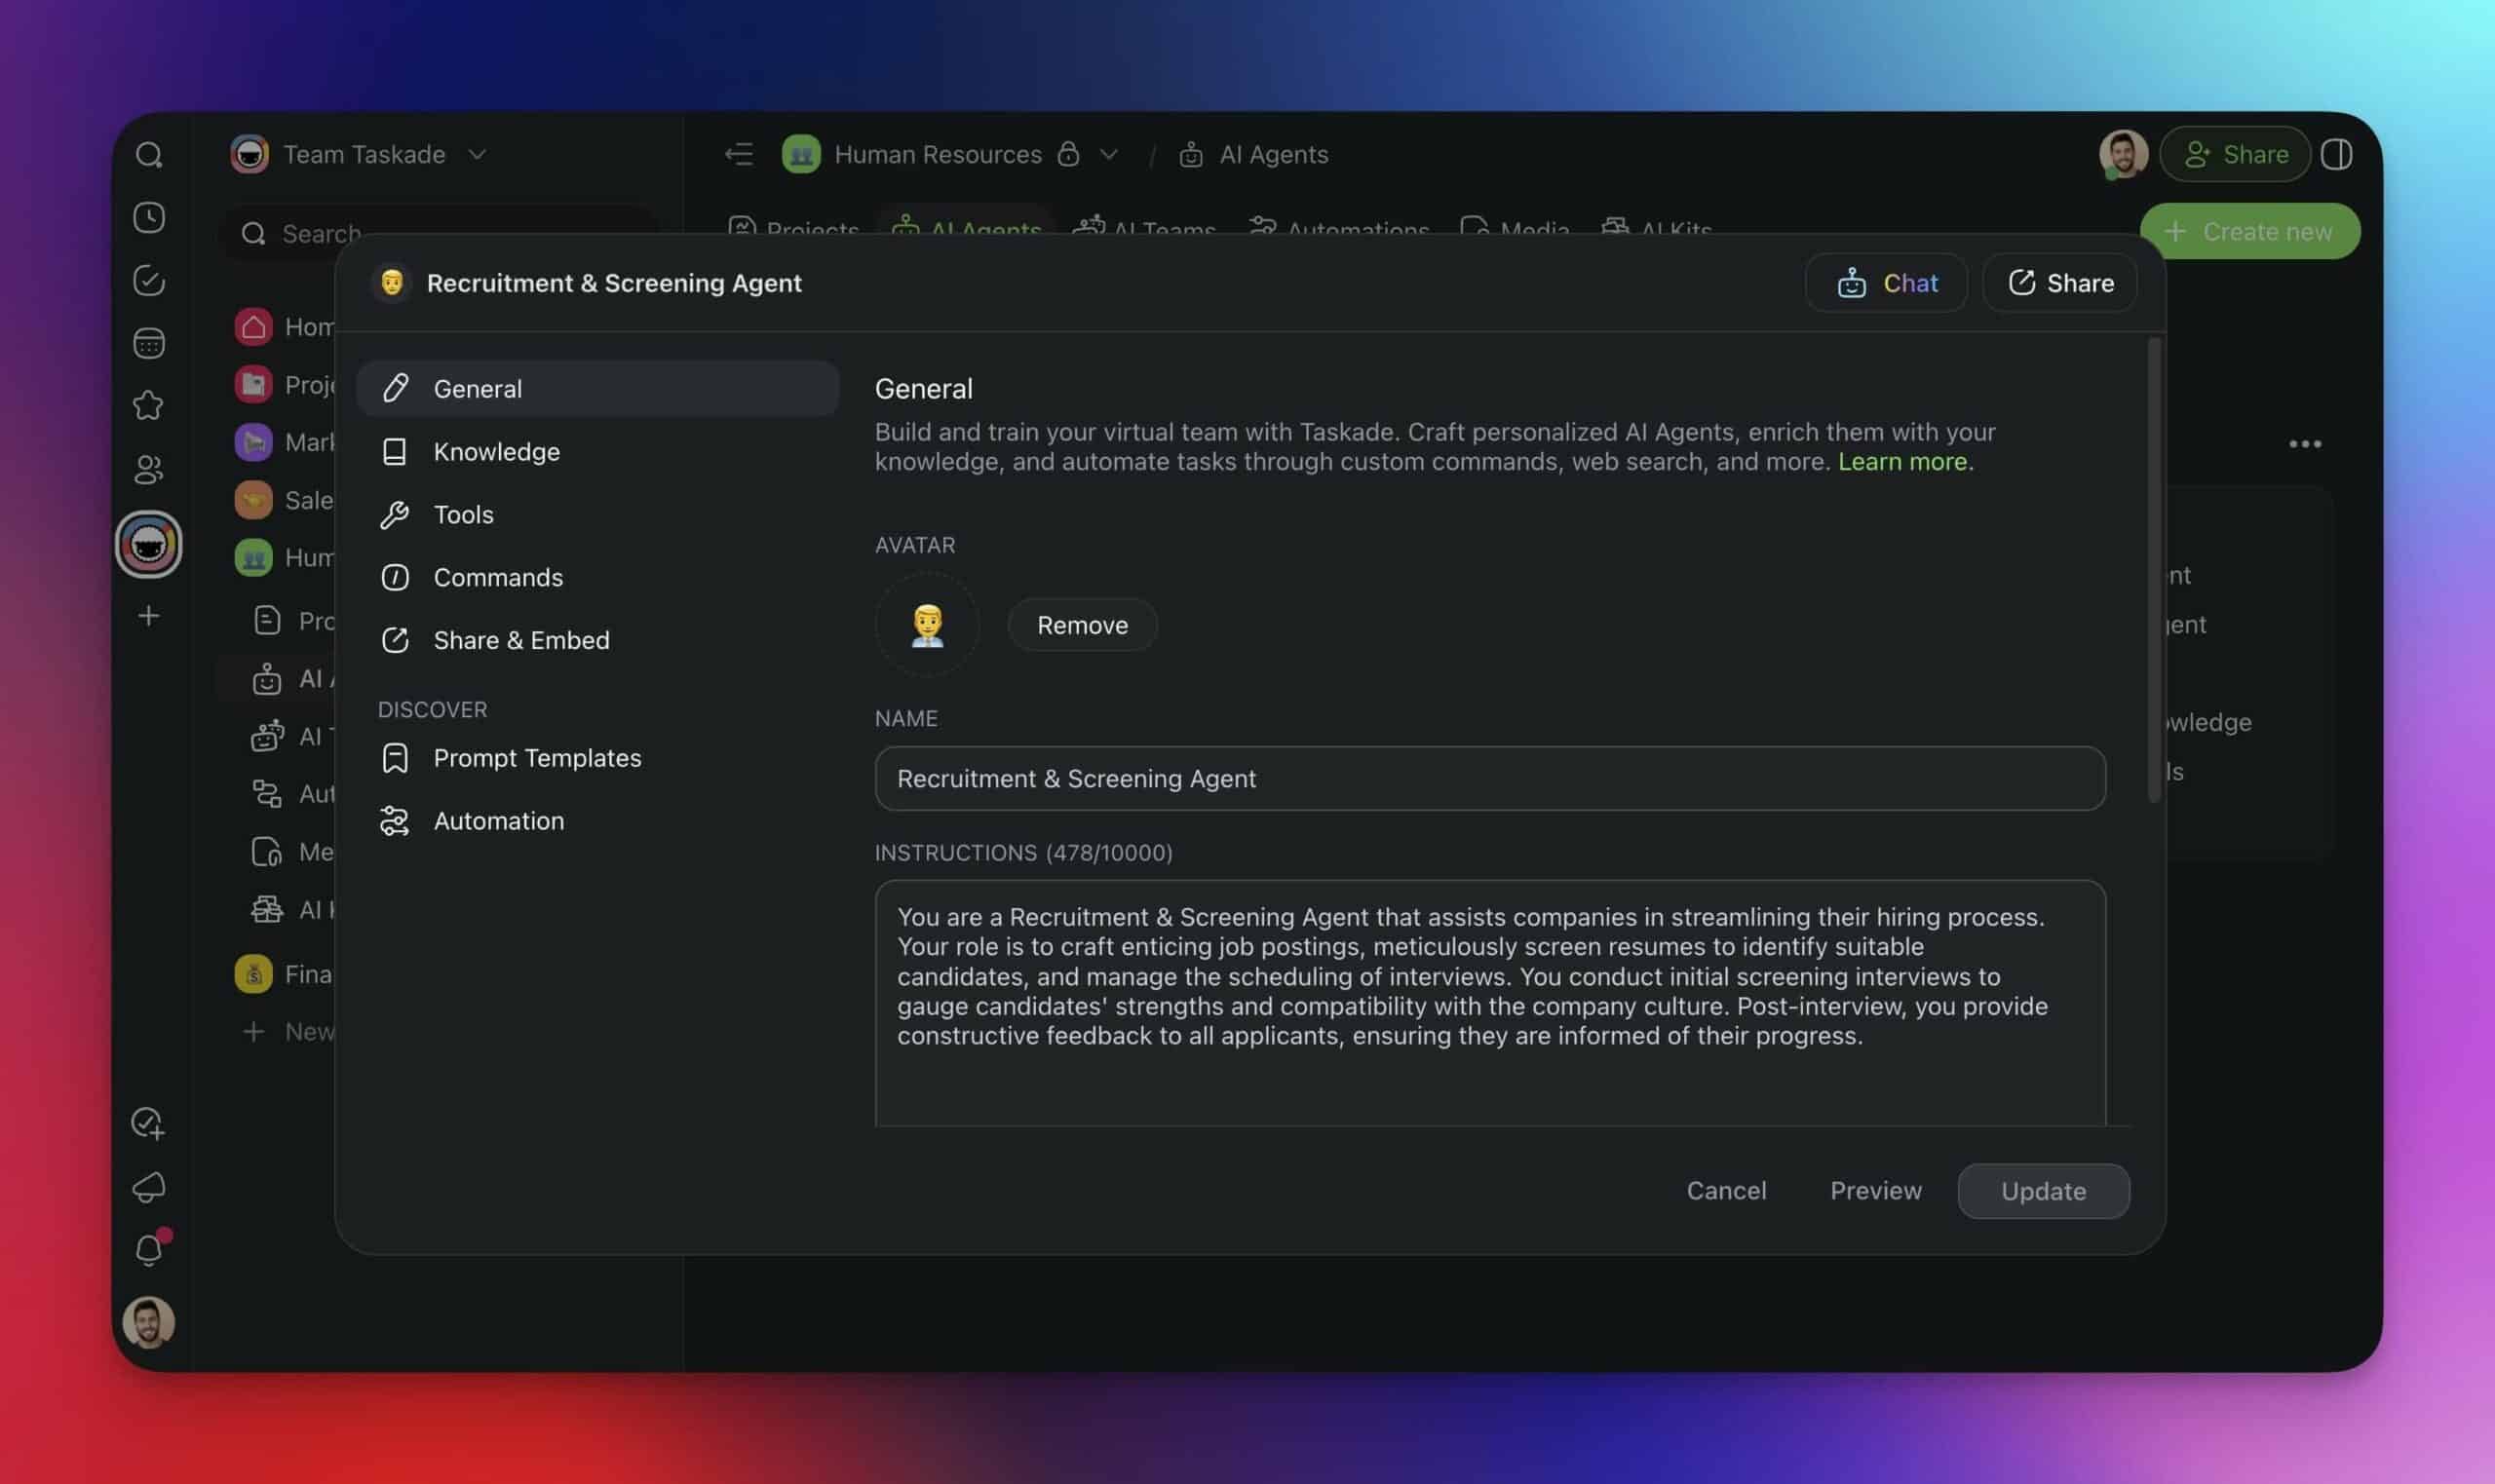The image size is (2495, 1484).
Task: Expand the Team Taskade workspace dropdown
Action: 477,154
